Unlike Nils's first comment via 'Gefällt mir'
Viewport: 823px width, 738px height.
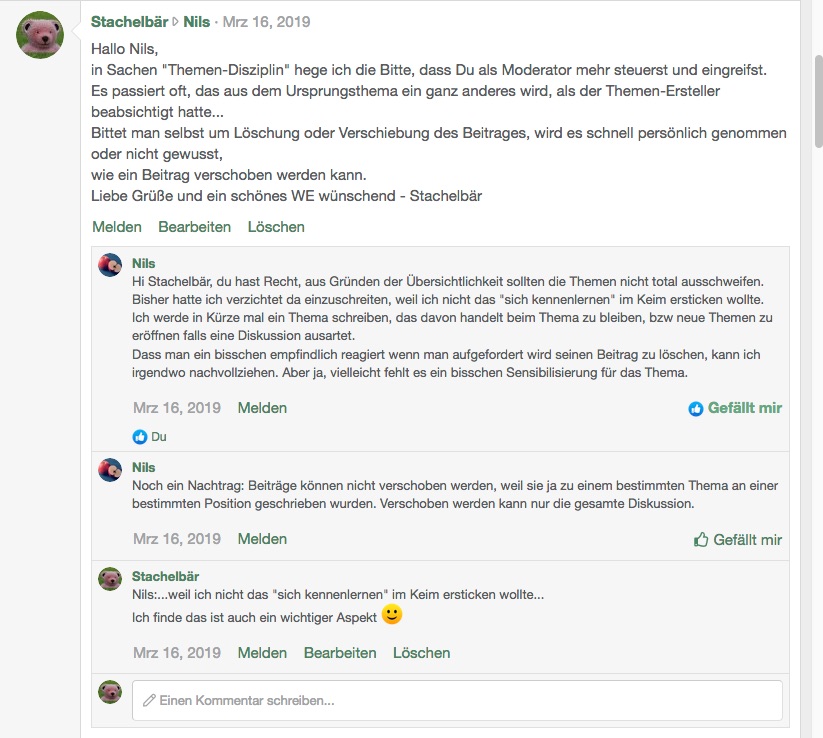[735, 408]
